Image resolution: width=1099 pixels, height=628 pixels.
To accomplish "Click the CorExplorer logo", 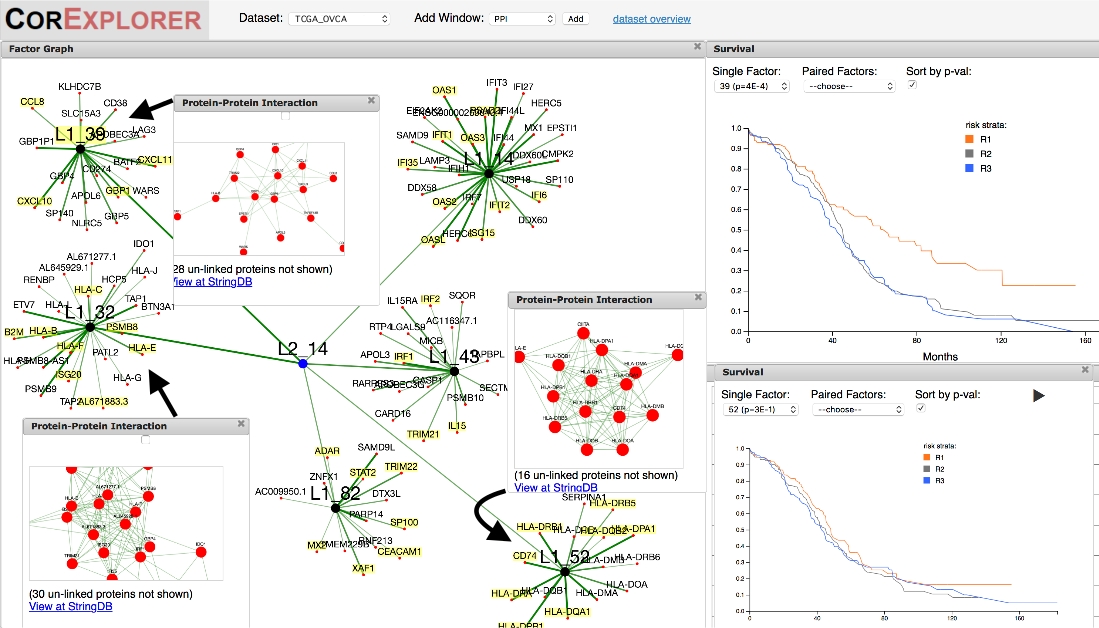I will (104, 19).
